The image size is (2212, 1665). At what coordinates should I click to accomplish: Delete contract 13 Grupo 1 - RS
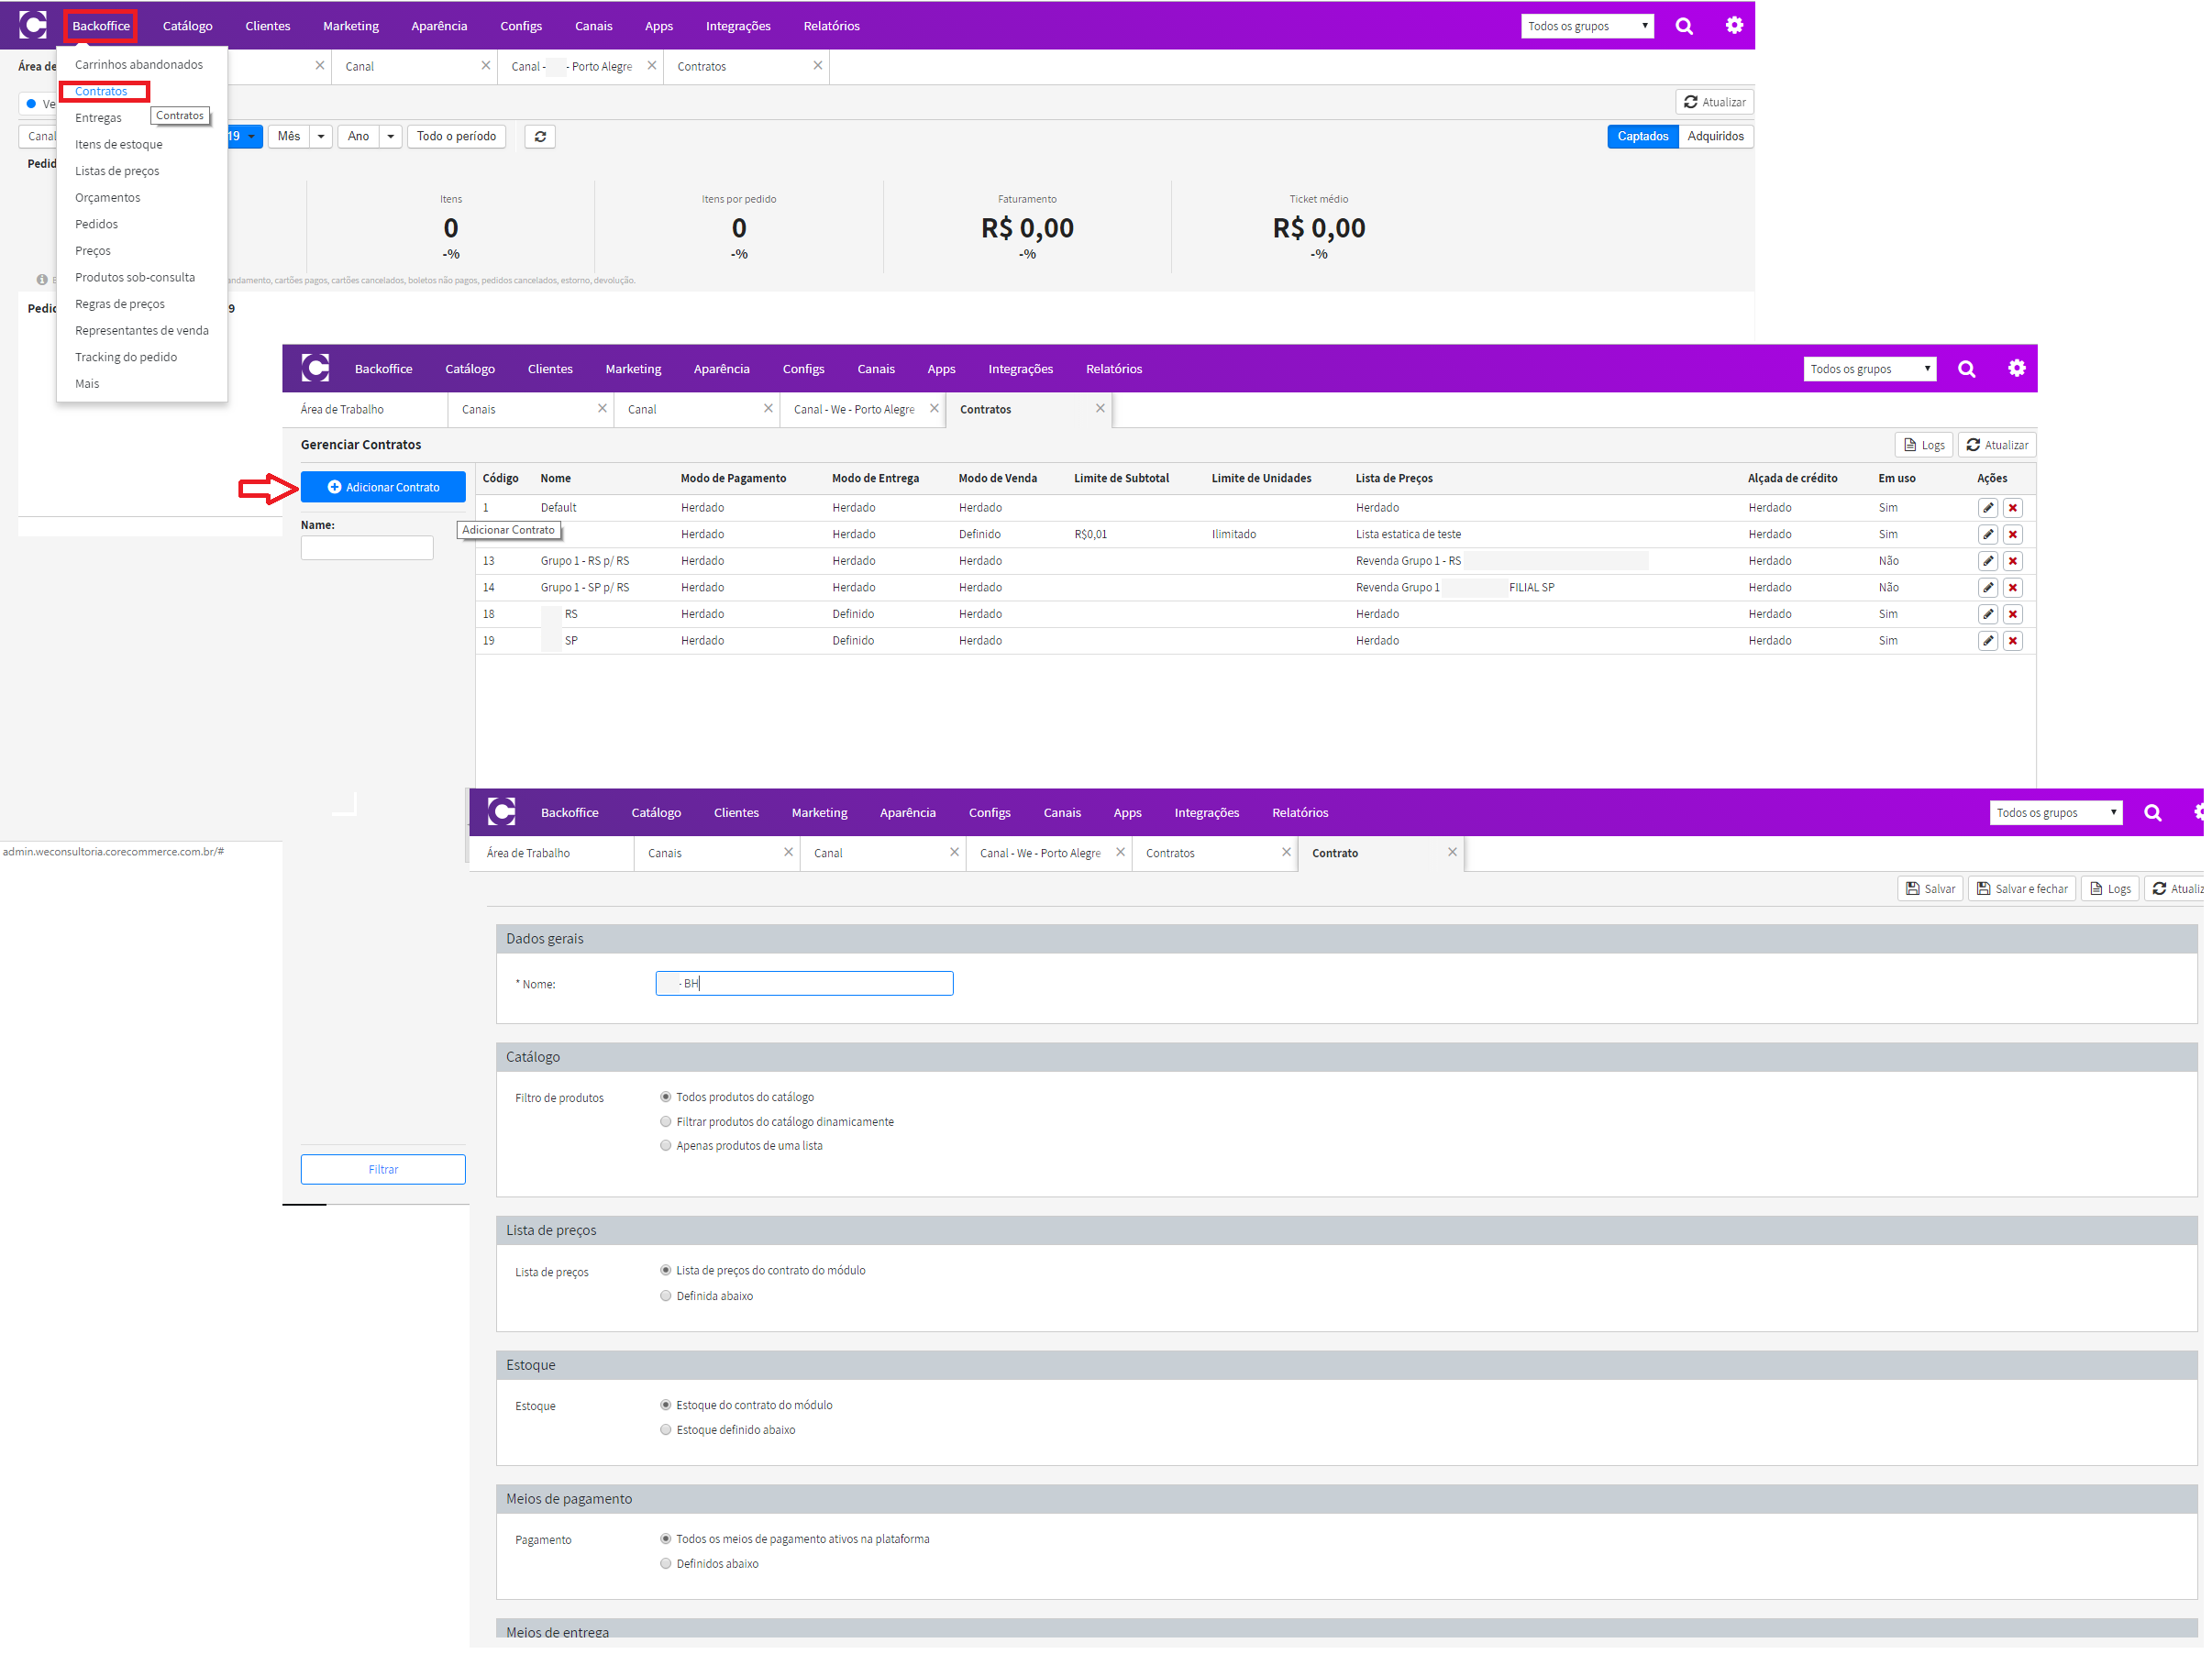tap(2012, 561)
